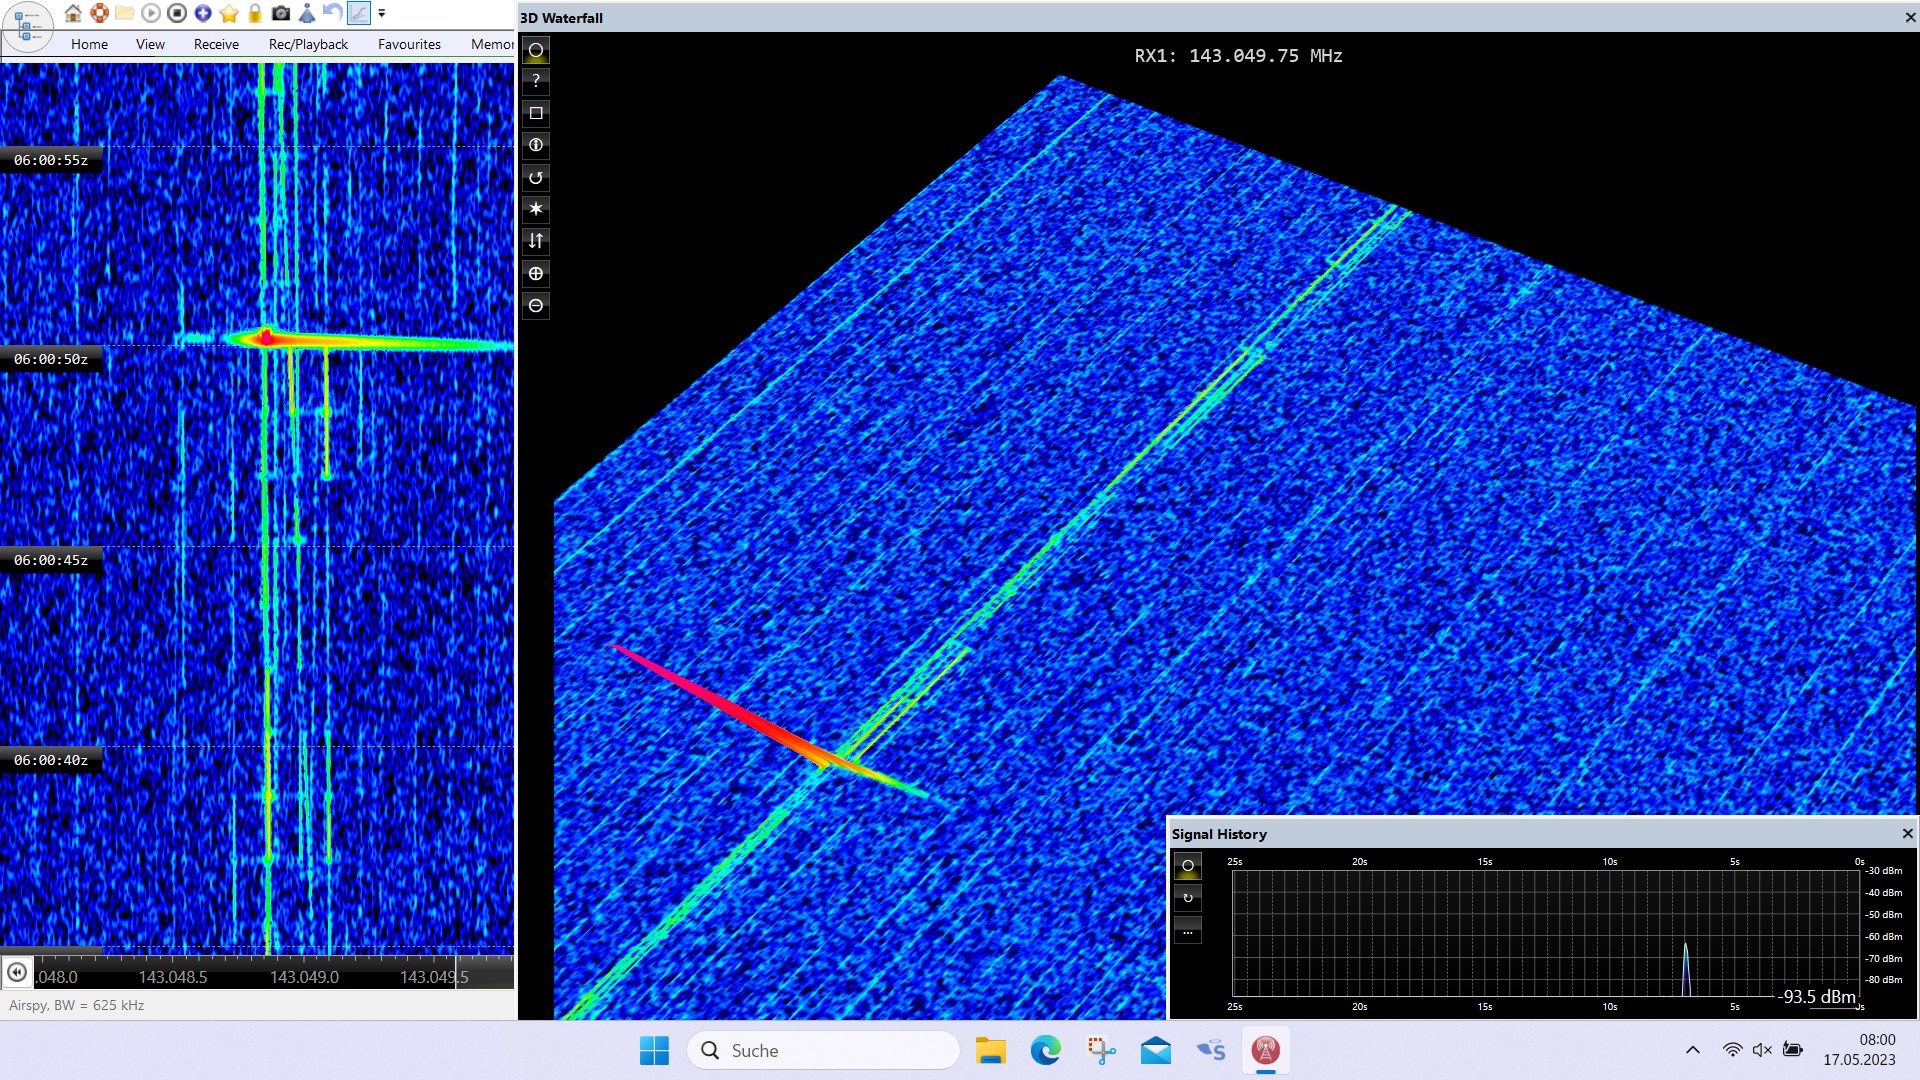Viewport: 1920px width, 1080px height.
Task: Open the Receive ribbon tab
Action: (216, 44)
